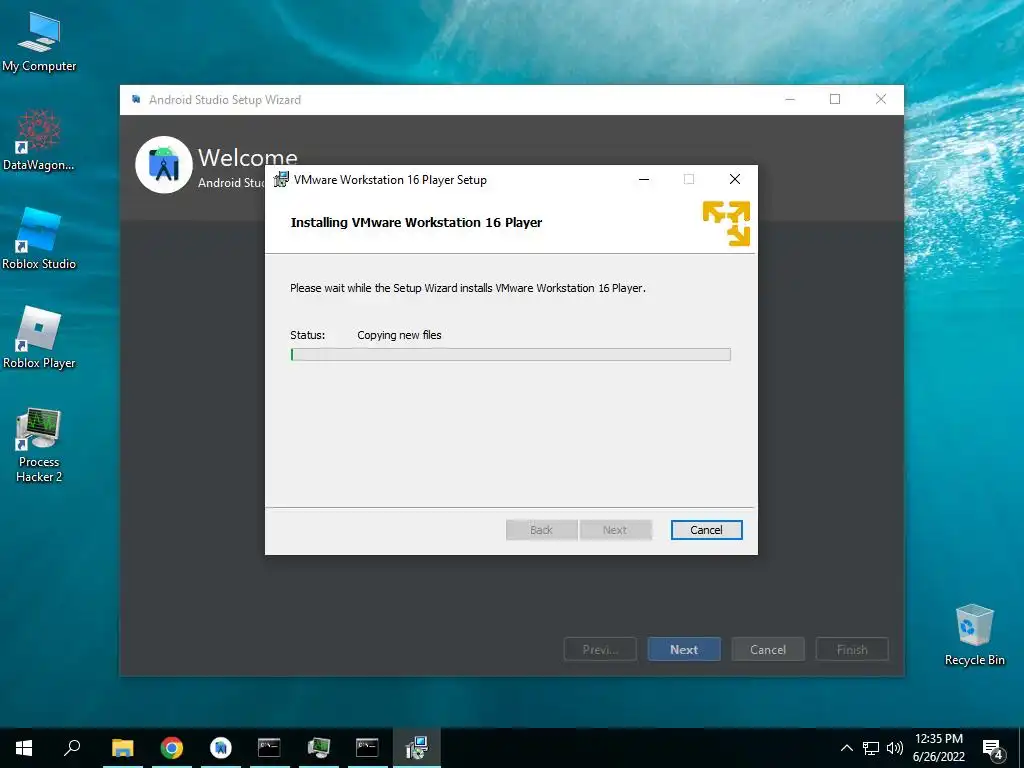Close the VMware Setup window
The image size is (1024, 768).
coord(735,180)
